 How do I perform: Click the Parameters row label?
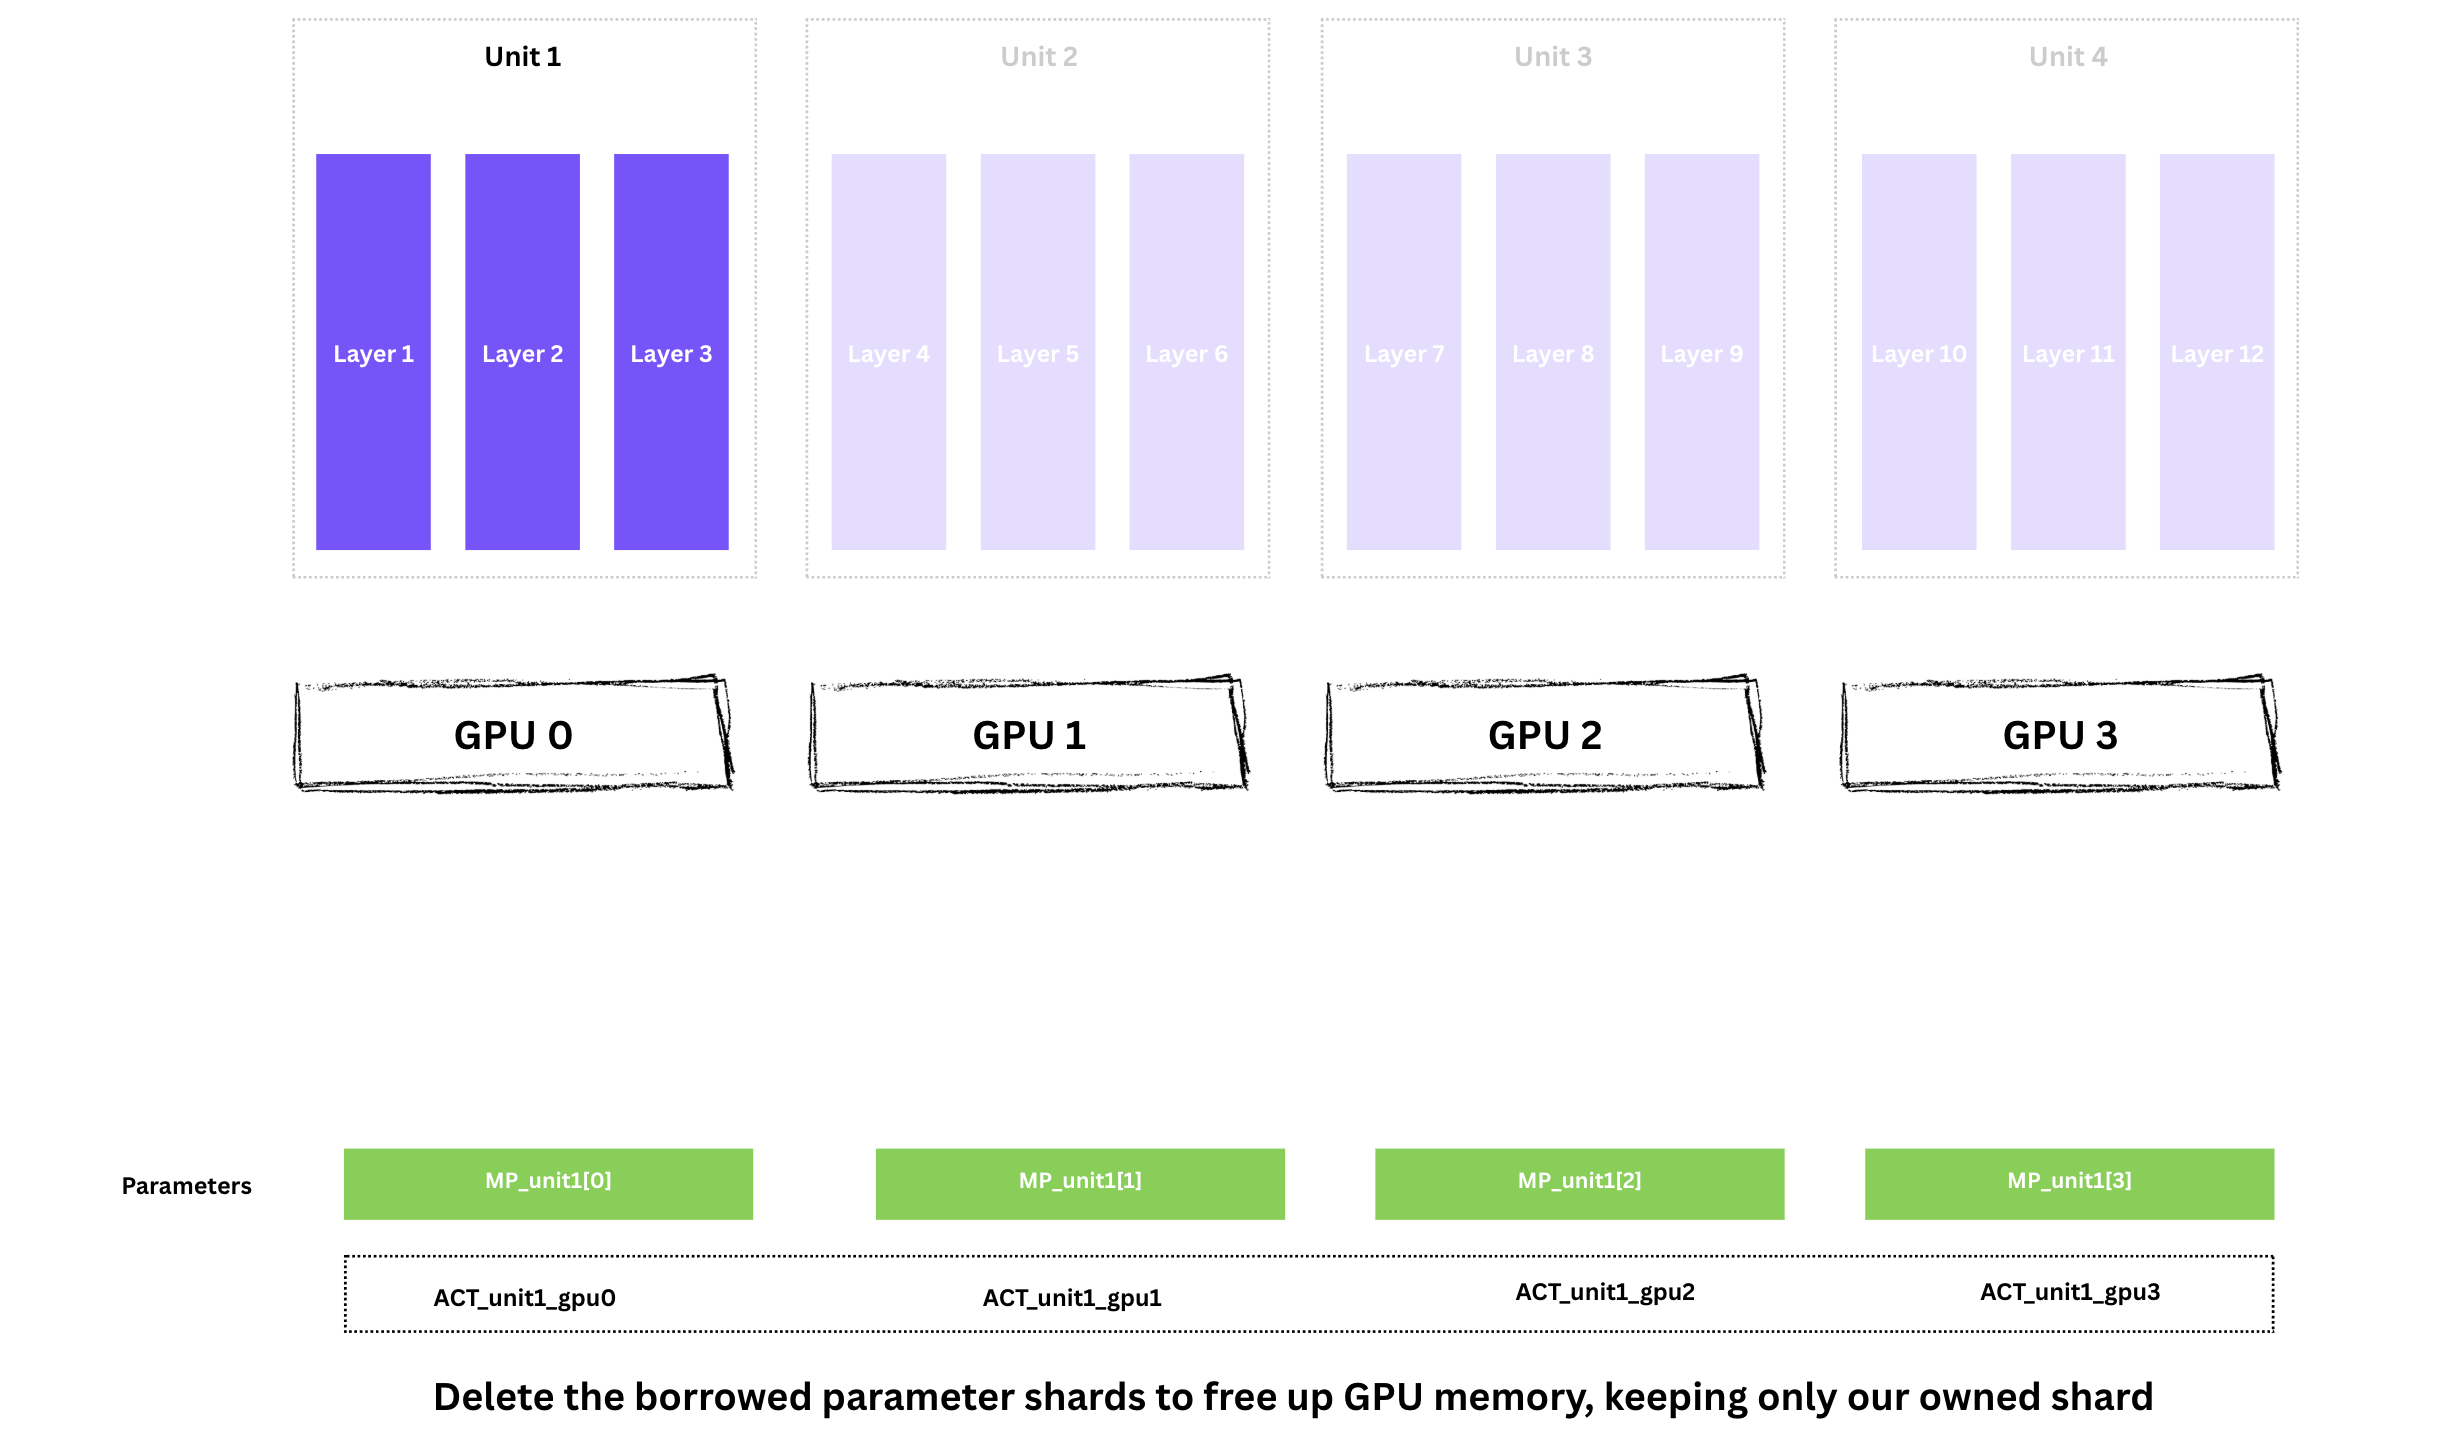tap(187, 1186)
